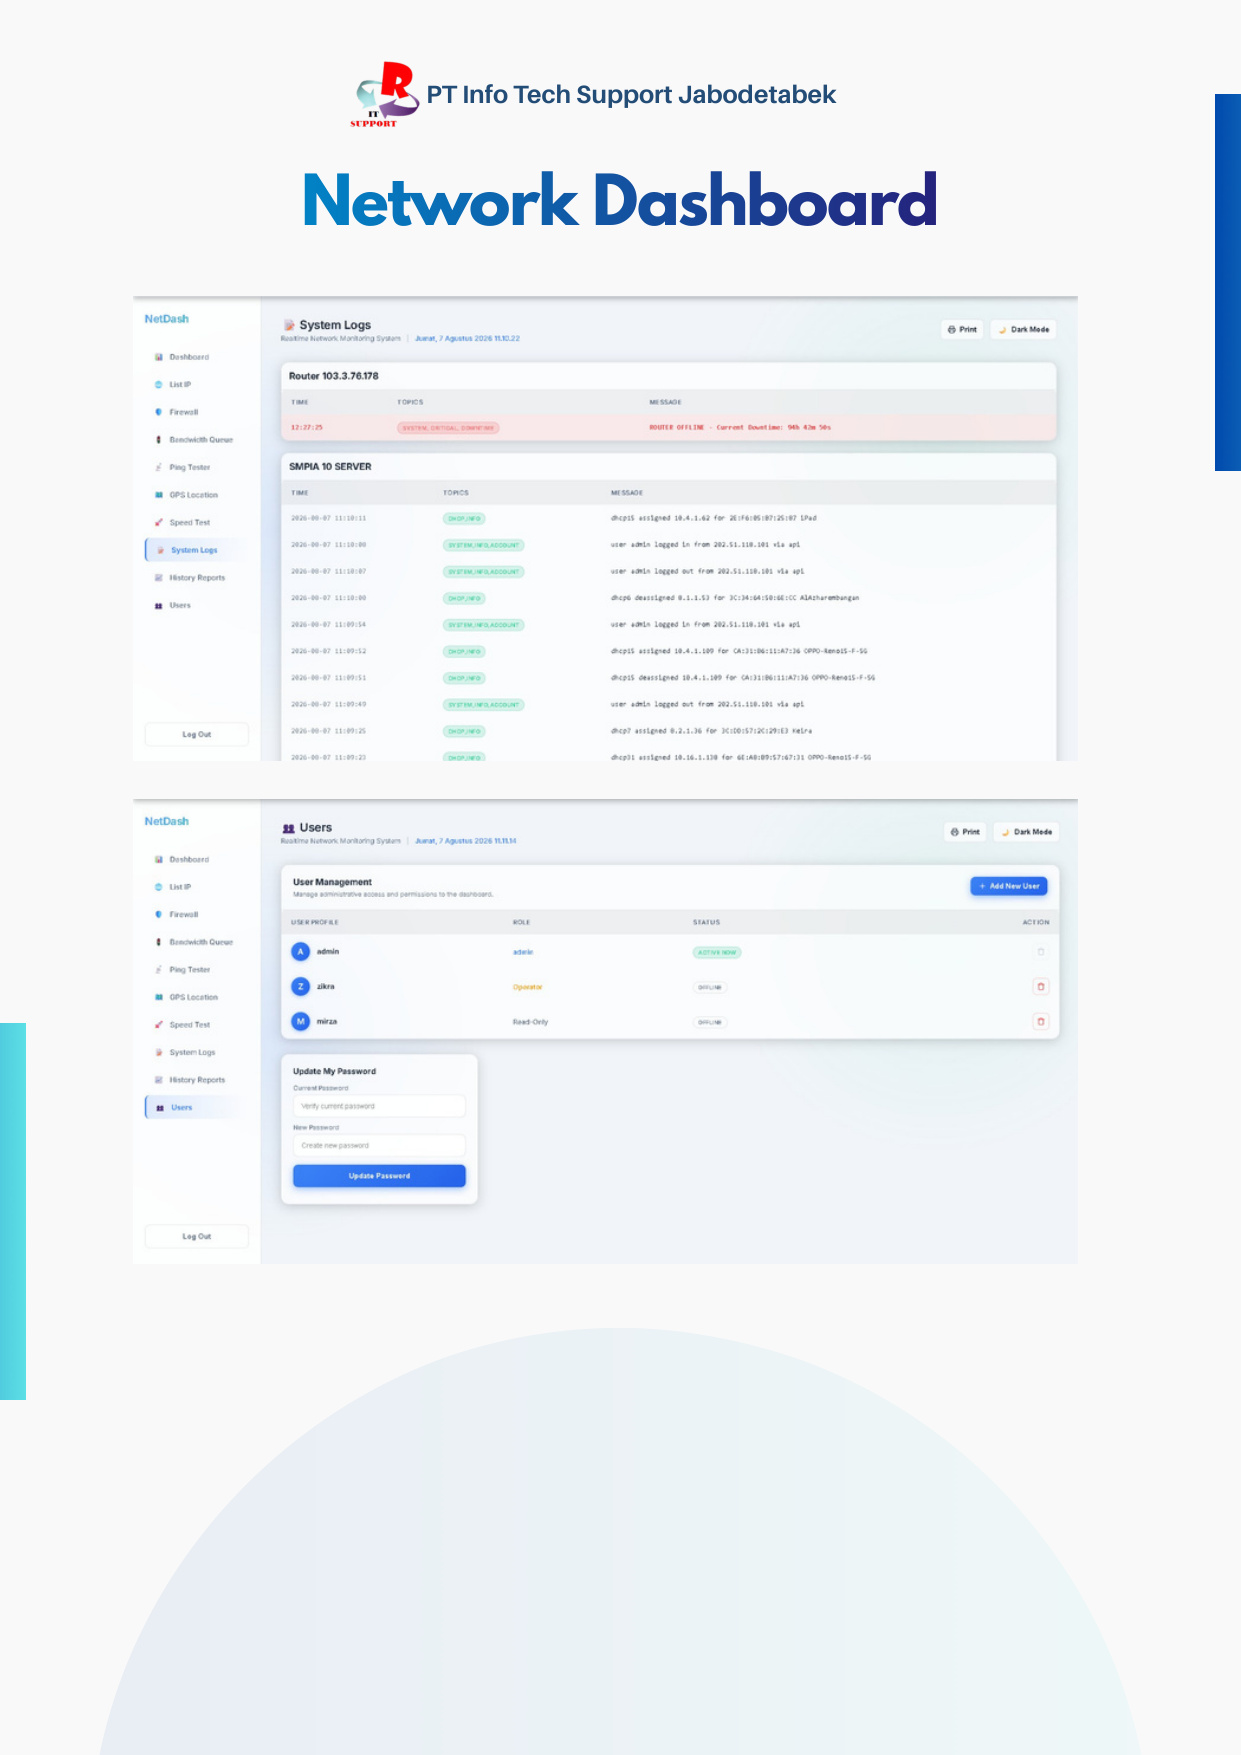Click Ping Tester icon in System Logs screenshot
The height and width of the screenshot is (1755, 1241).
click(159, 467)
